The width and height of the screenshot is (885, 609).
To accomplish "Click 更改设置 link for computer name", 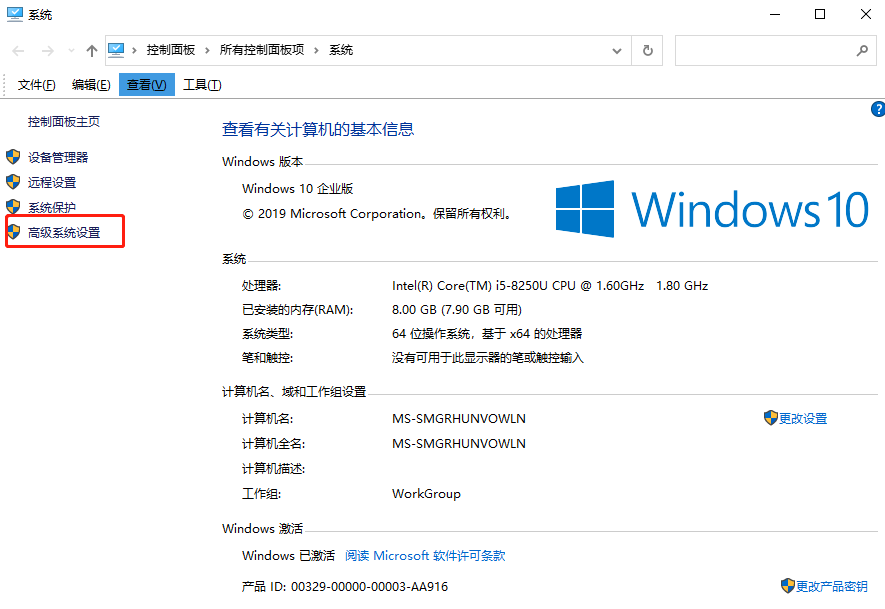I will pos(803,419).
